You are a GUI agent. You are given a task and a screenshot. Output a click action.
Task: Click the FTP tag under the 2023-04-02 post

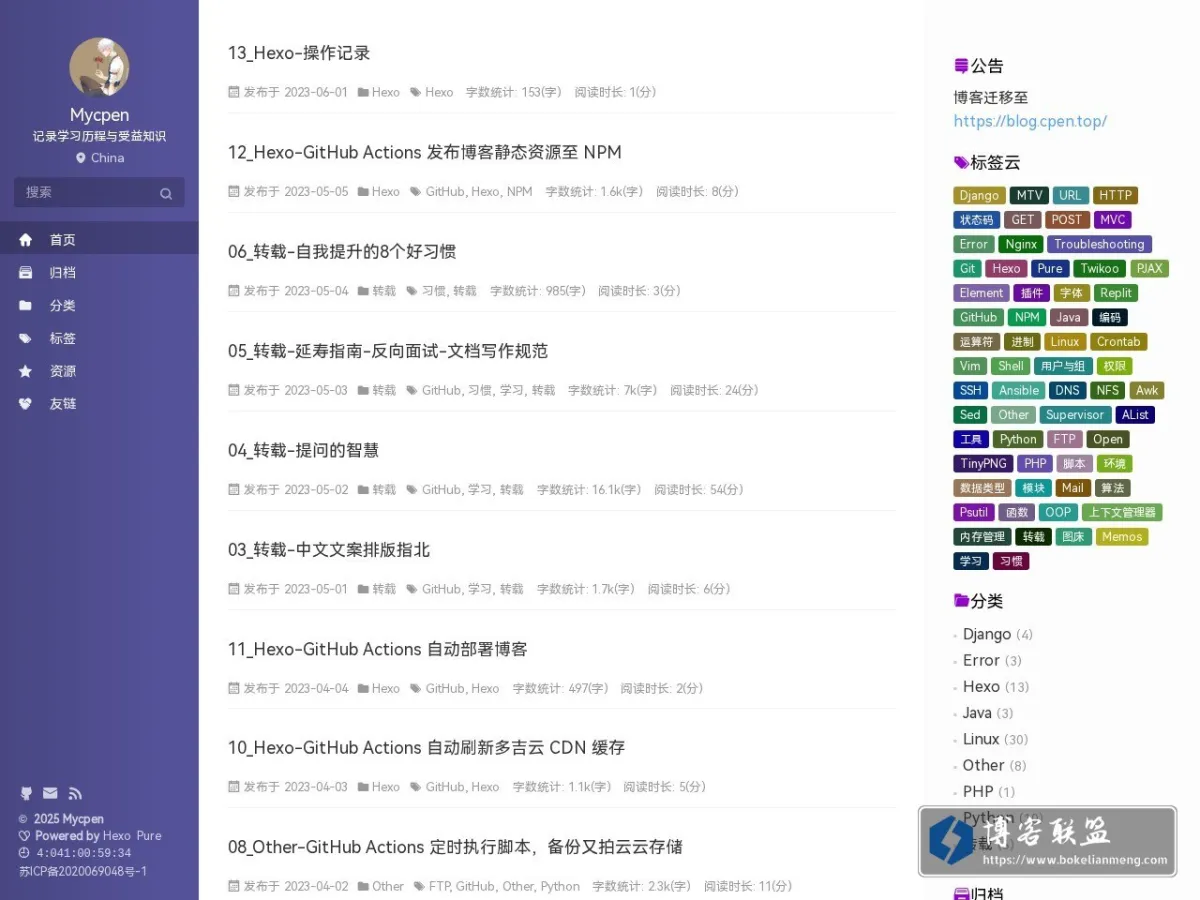439,886
